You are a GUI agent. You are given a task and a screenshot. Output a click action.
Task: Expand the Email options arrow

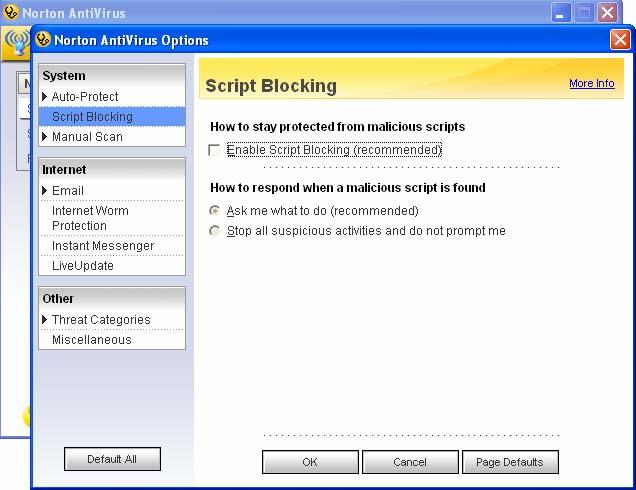[x=45, y=191]
